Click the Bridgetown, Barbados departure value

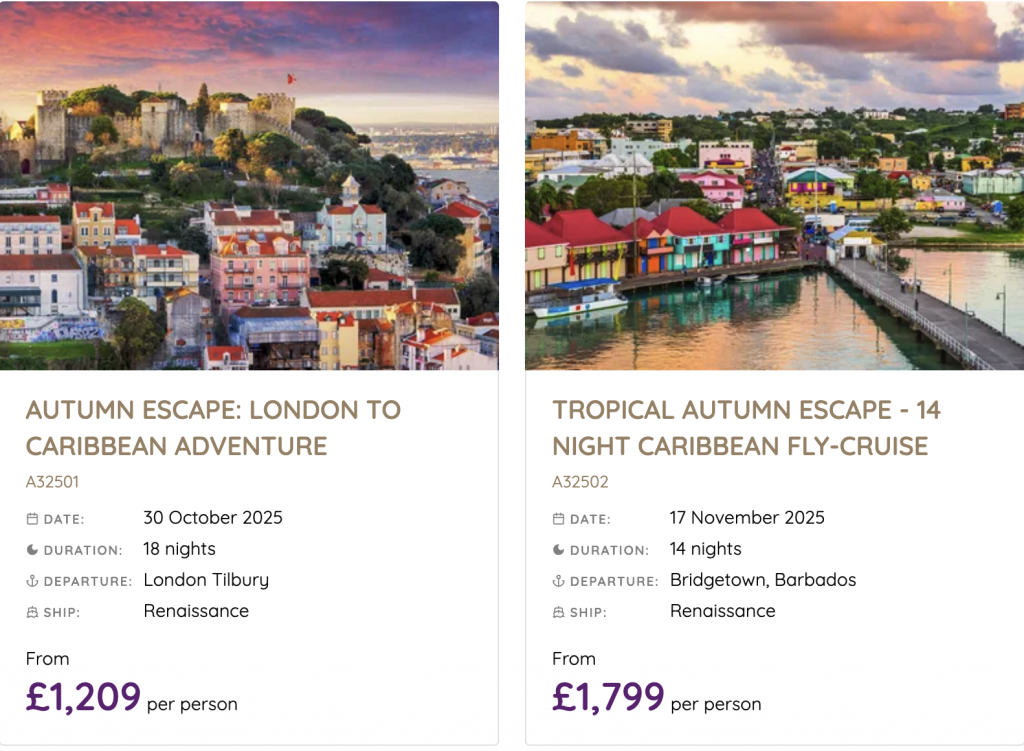[x=763, y=580]
